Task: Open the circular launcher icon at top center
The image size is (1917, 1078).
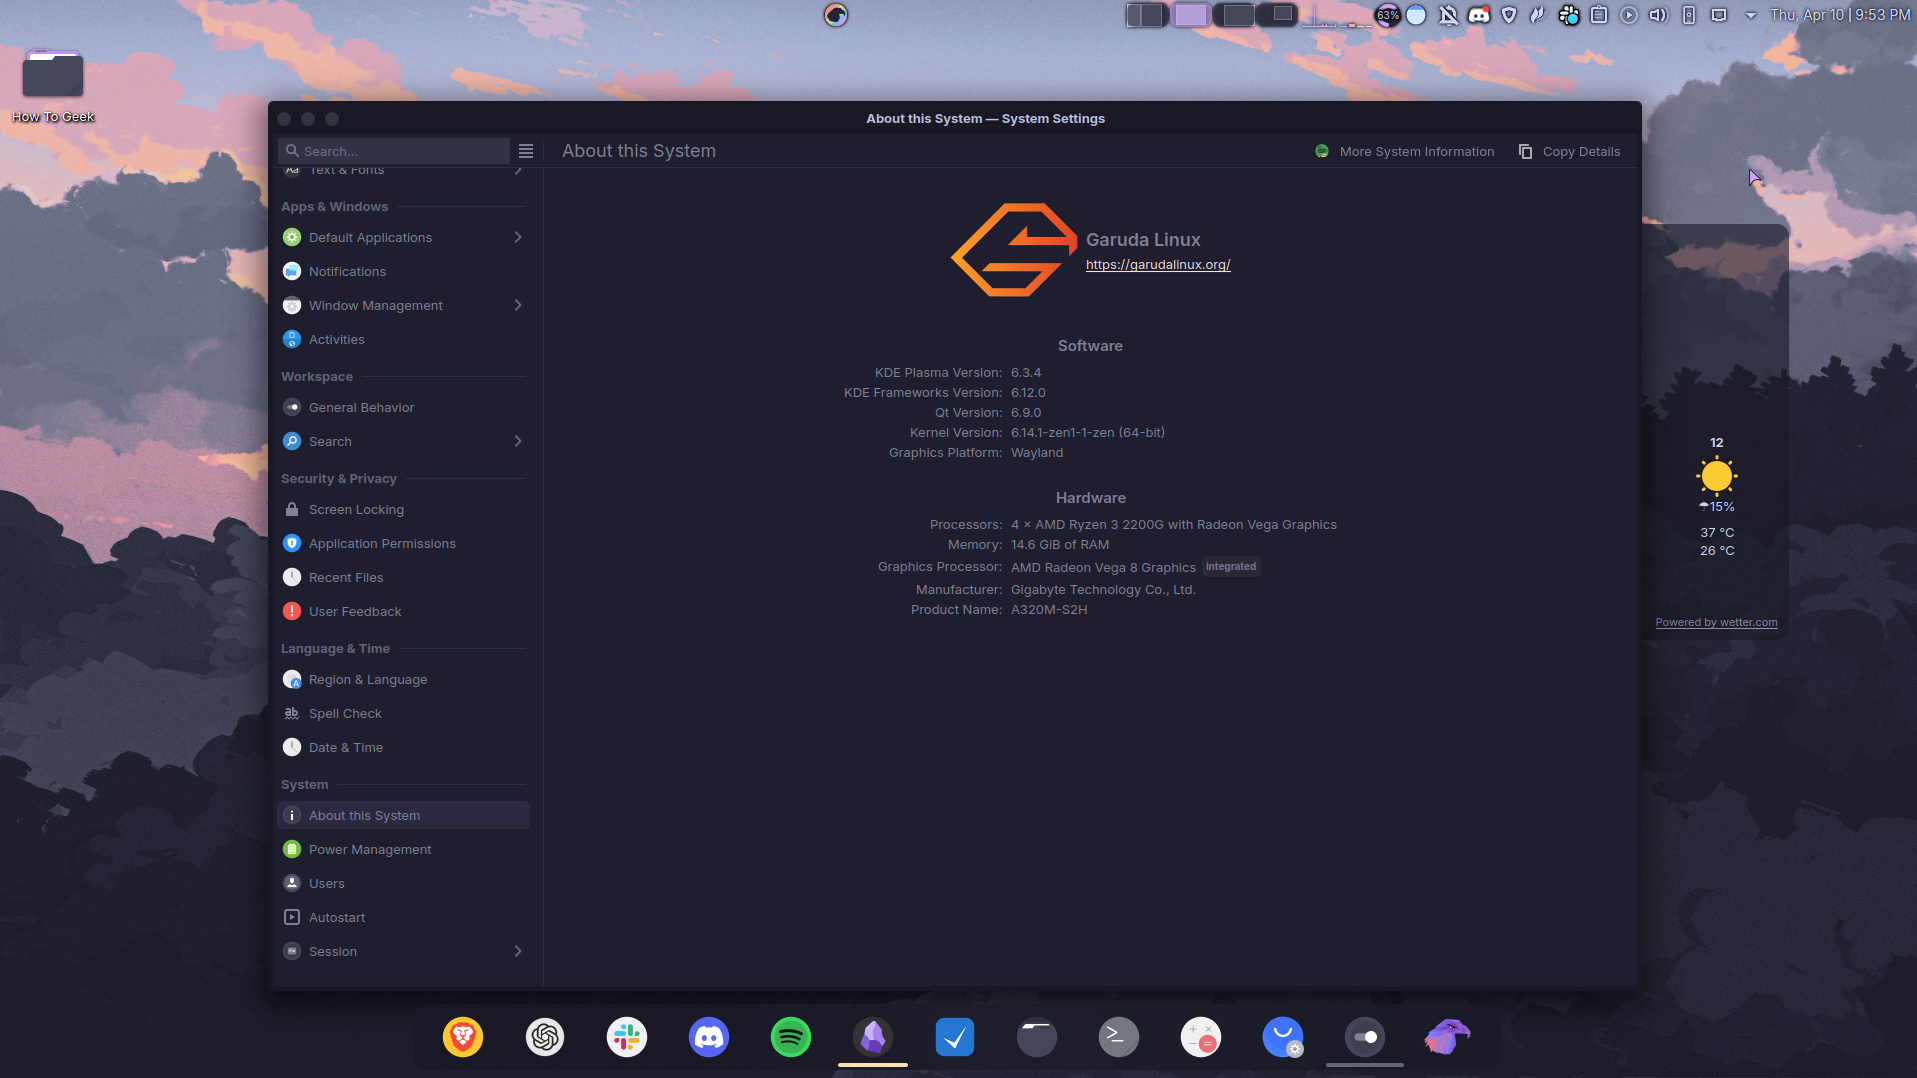Action: pyautogui.click(x=836, y=15)
